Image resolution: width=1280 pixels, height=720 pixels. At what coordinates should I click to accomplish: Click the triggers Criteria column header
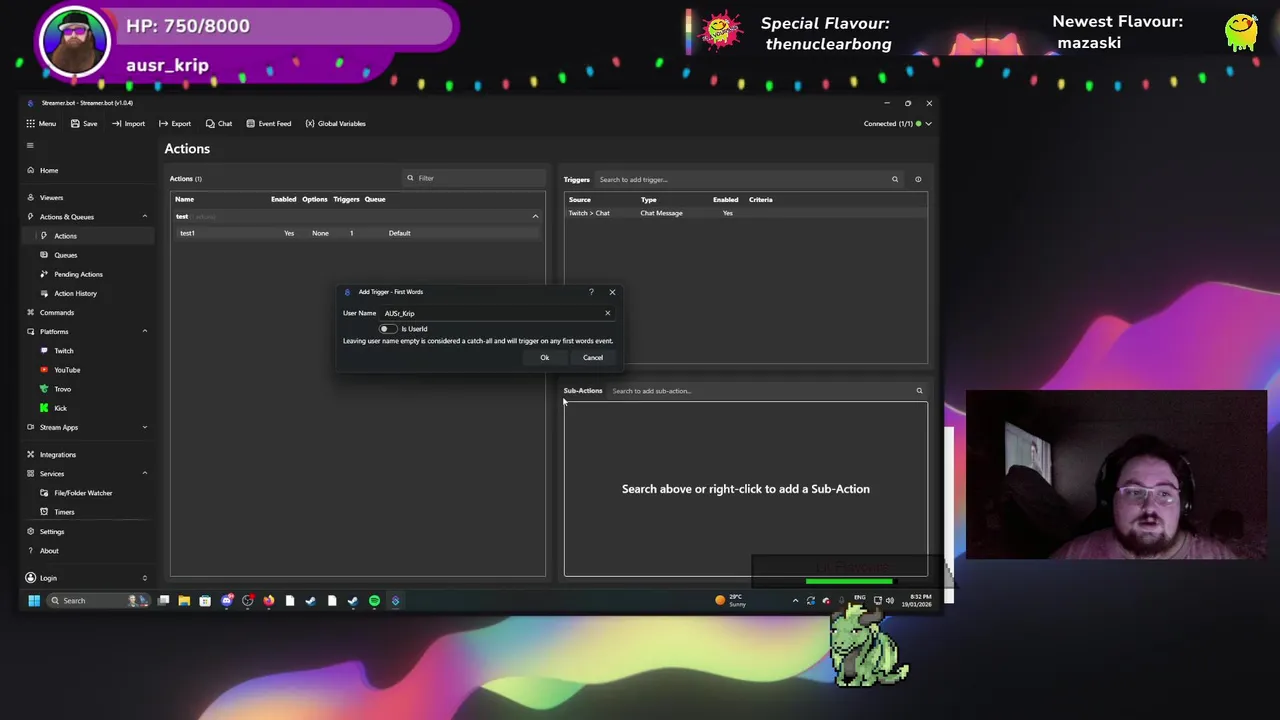(760, 200)
